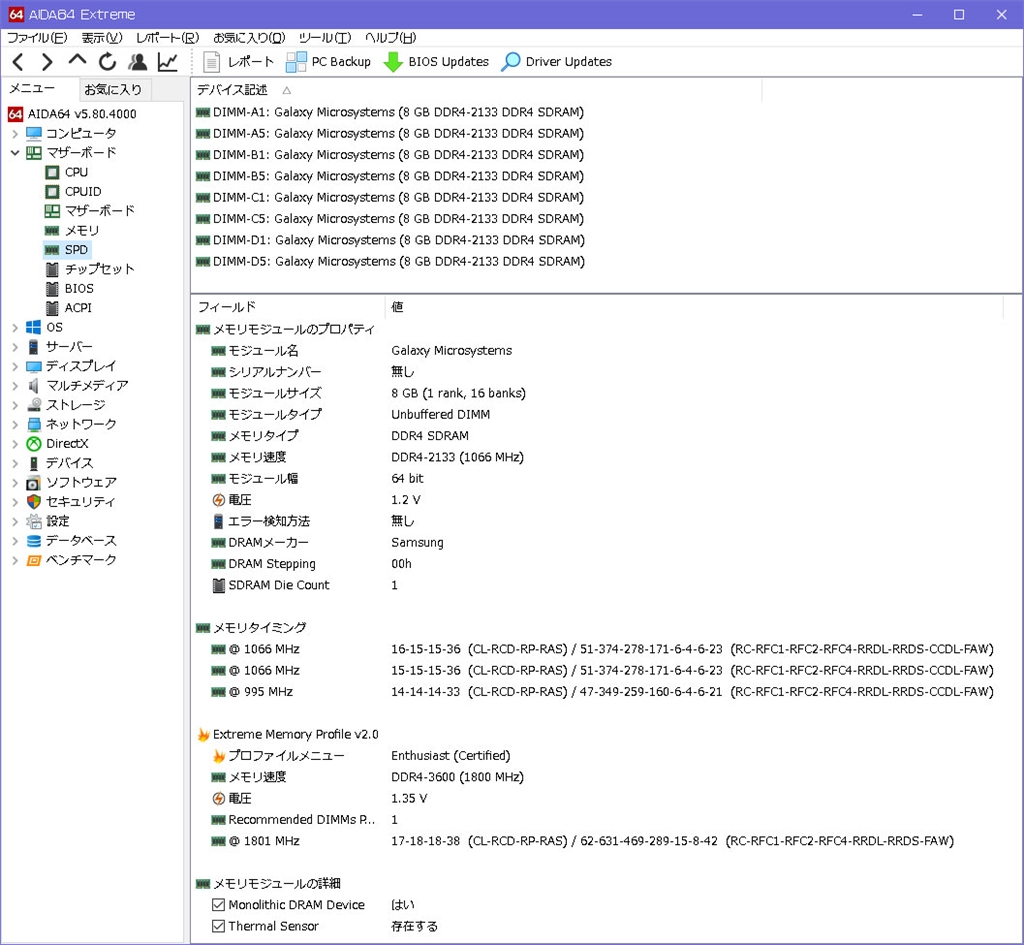The width and height of the screenshot is (1024, 945).
Task: Expand the ベンチマーク tree node
Action: pos(15,560)
